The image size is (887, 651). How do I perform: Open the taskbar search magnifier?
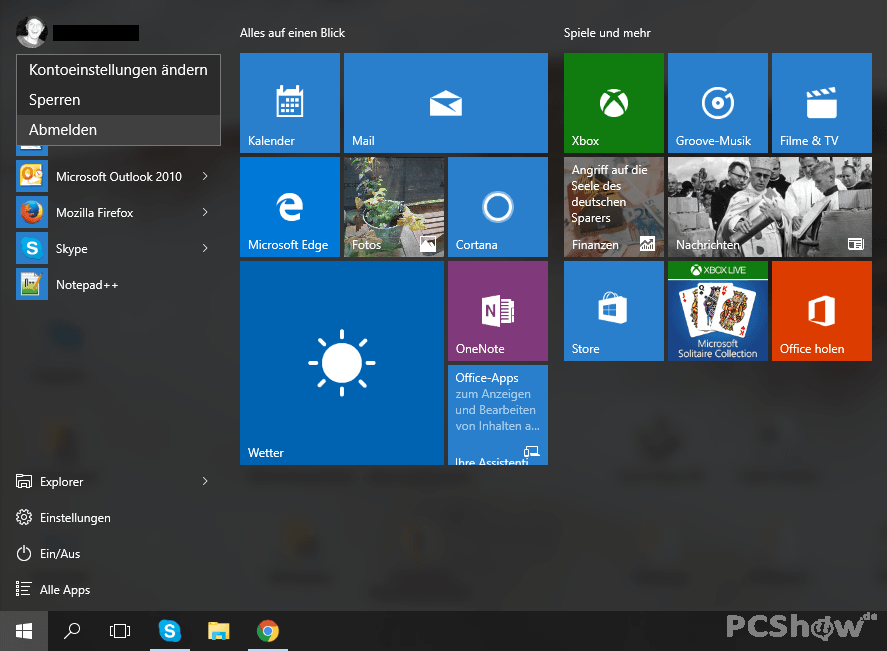pos(72,631)
